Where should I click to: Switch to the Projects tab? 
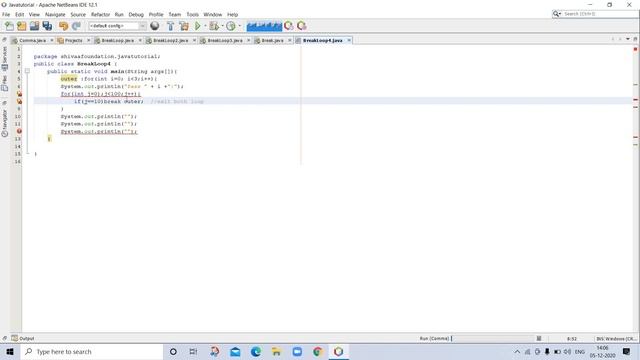(73, 40)
